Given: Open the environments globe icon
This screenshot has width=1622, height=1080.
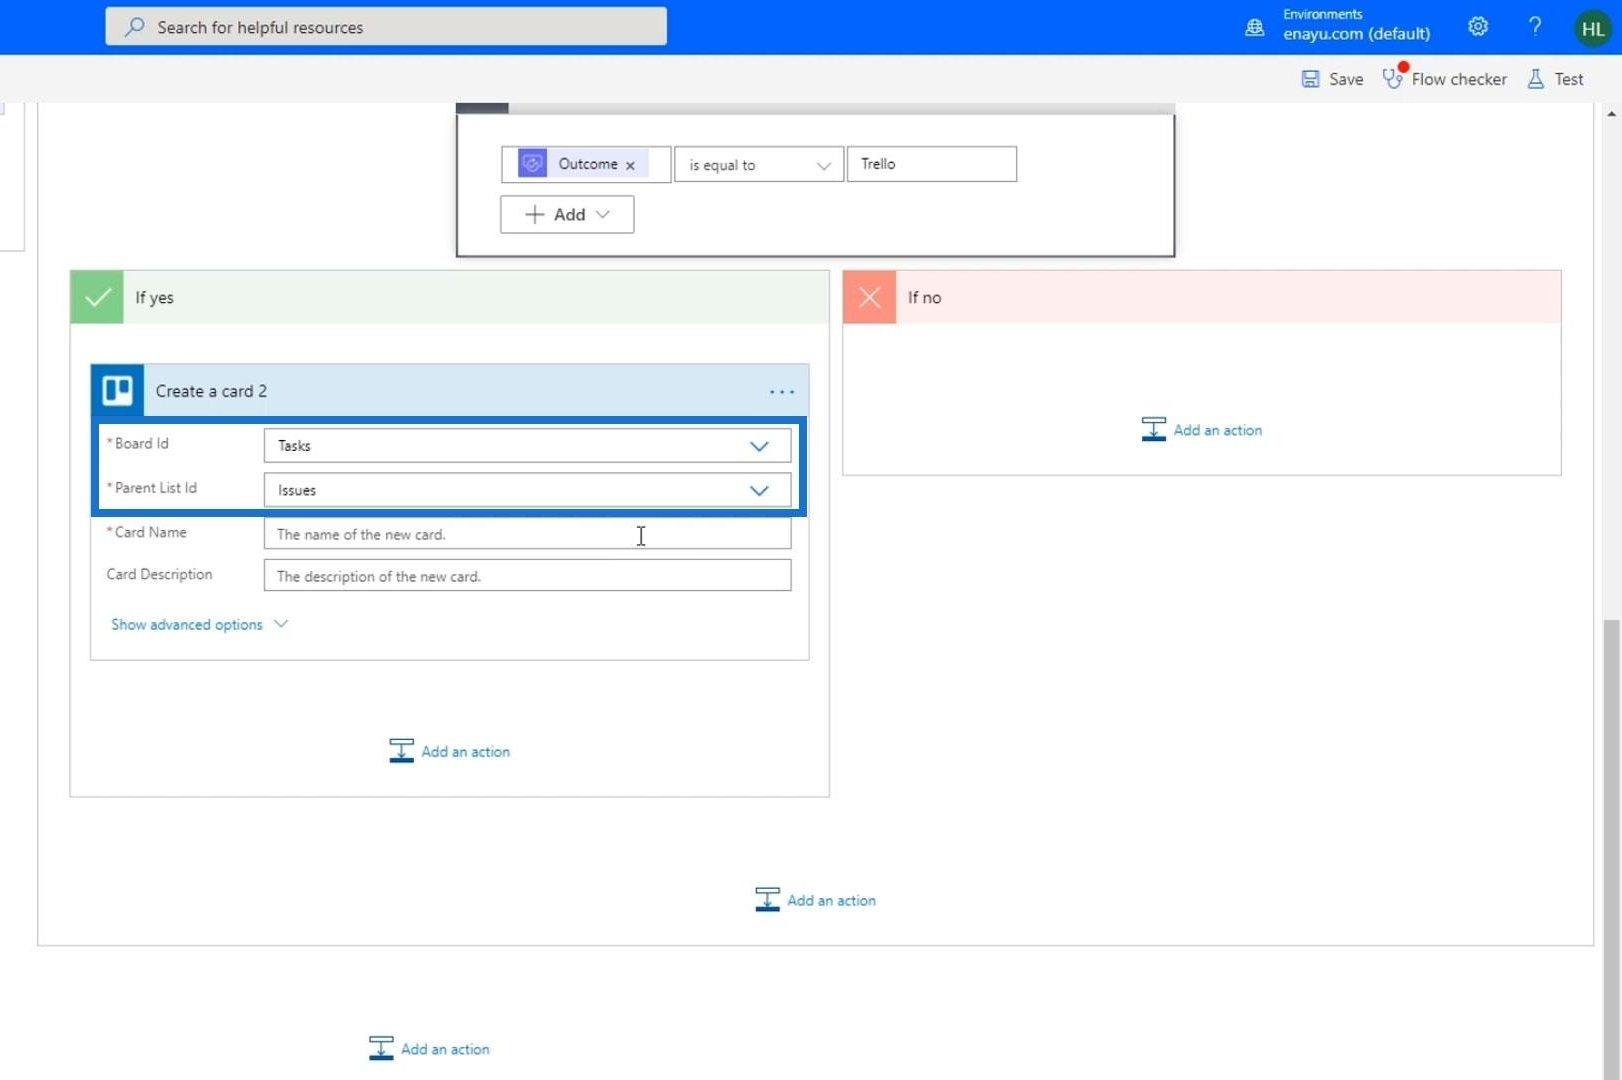Looking at the screenshot, I should [1254, 27].
